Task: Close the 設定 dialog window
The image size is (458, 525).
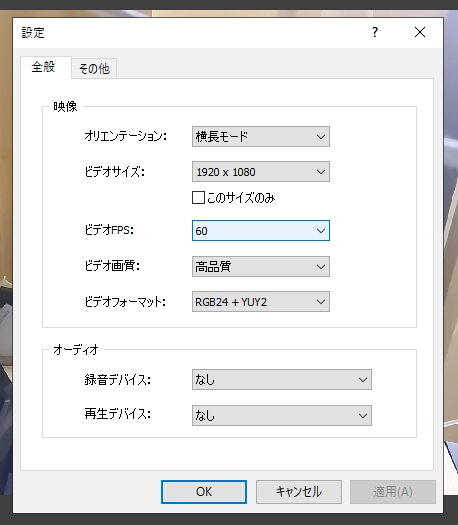Action: click(420, 32)
